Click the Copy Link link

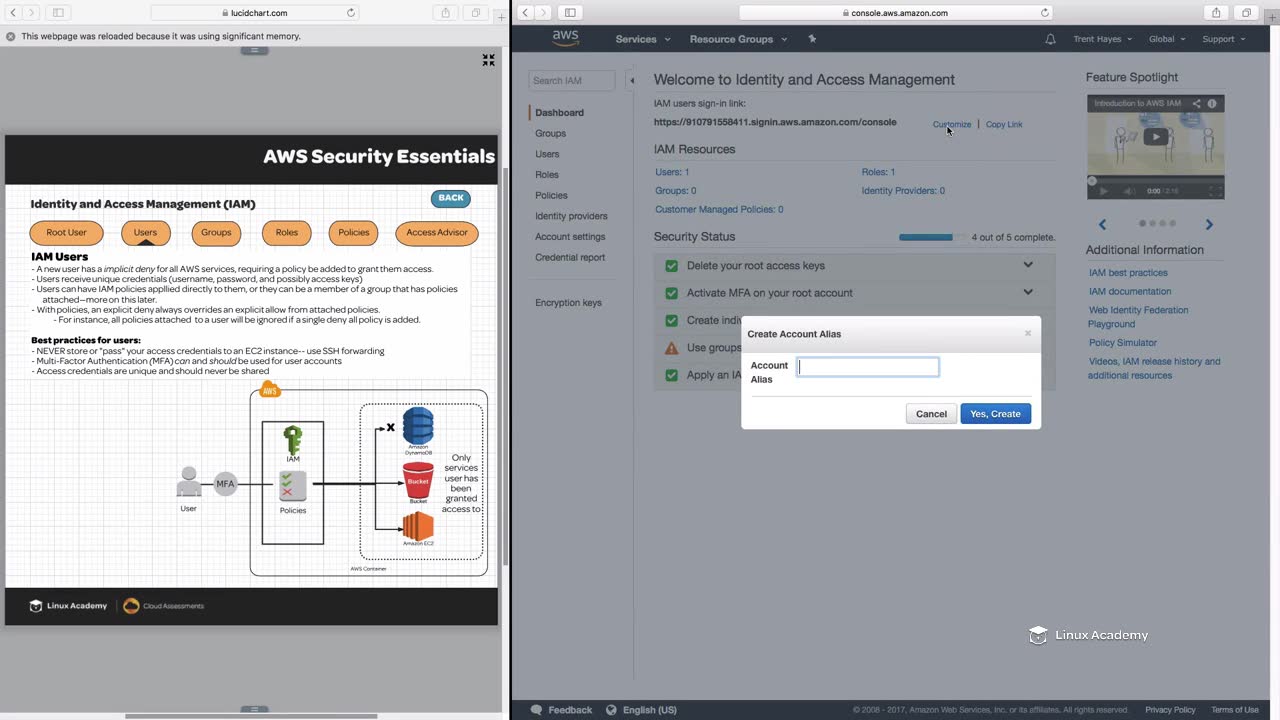(1004, 124)
